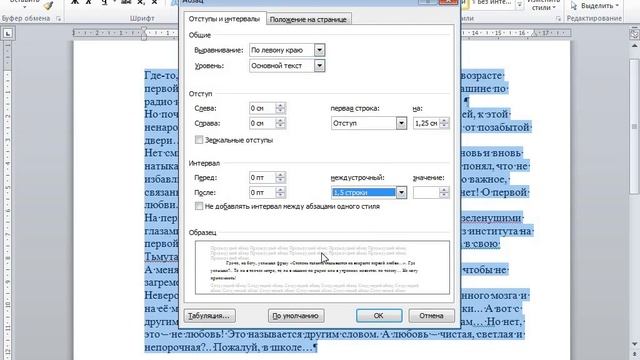Decrease the значение line spacing value
Screen dimensions: 640x360
[x=444, y=196]
